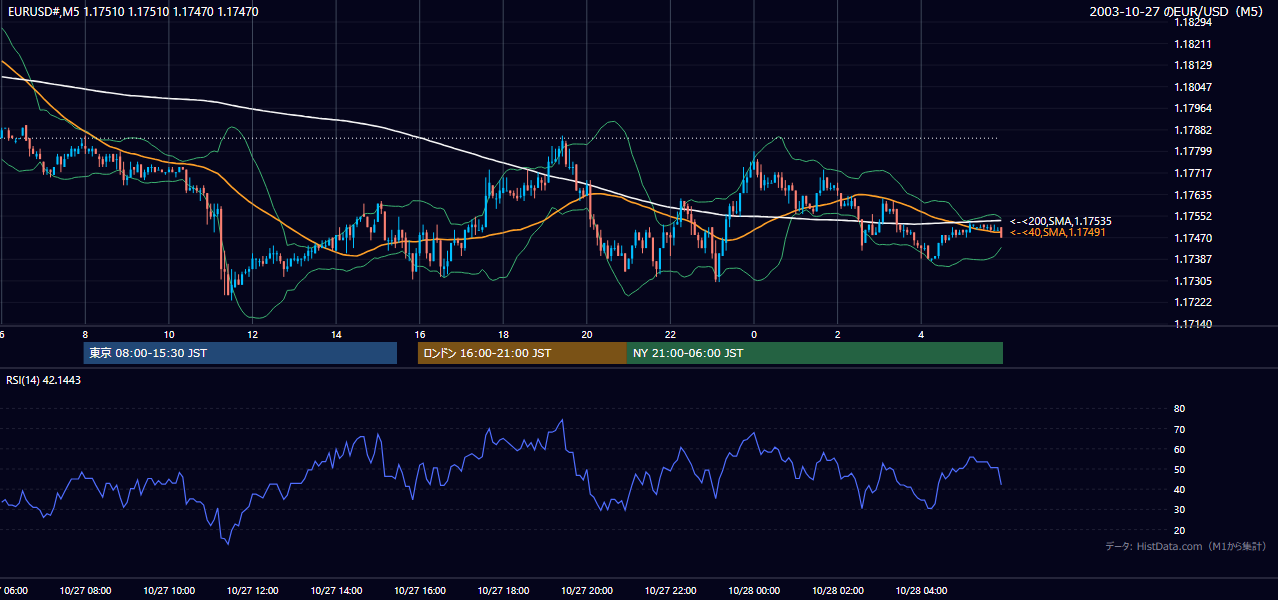
Task: Click hour tick 10 below the price chart
Action: click(169, 334)
